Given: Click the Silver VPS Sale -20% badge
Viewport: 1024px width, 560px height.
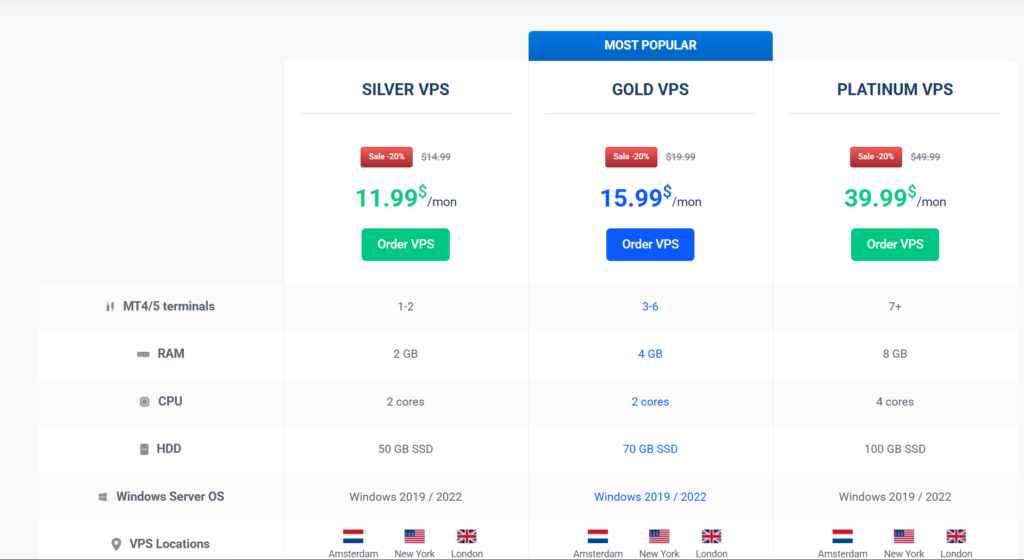Looking at the screenshot, I should (x=386, y=157).
